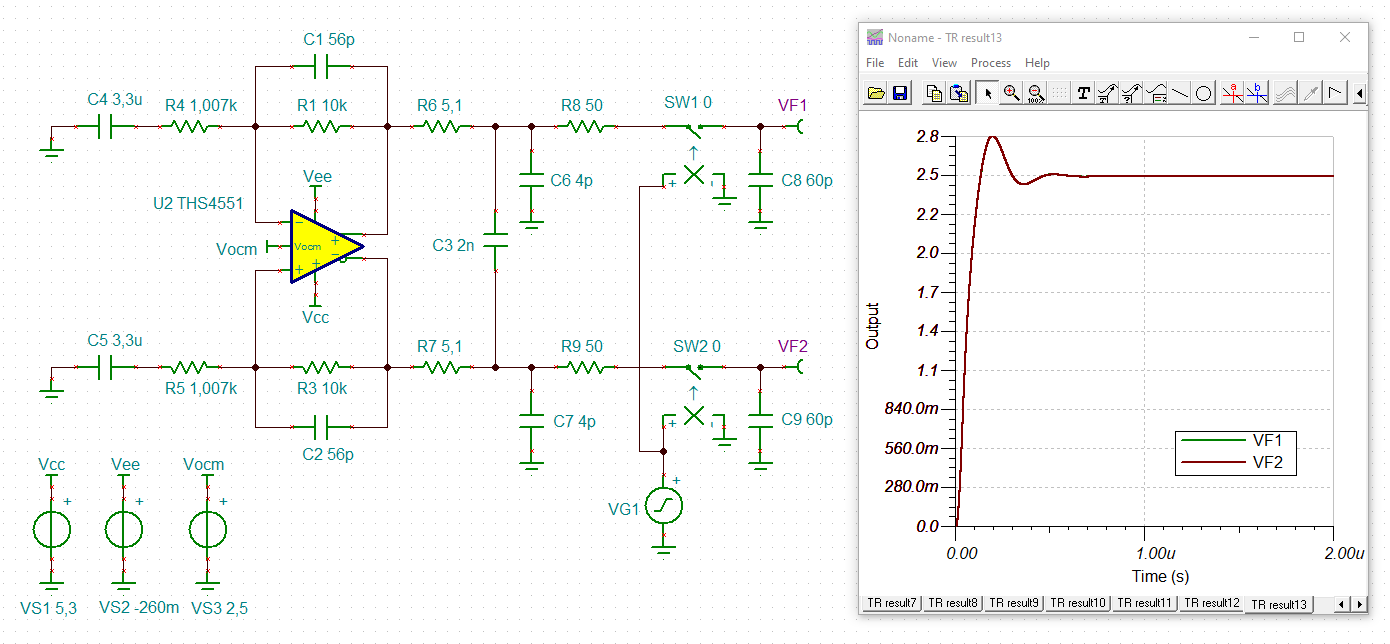Switch to the TR result9 tab
The height and width of the screenshot is (644, 1390).
[1015, 603]
